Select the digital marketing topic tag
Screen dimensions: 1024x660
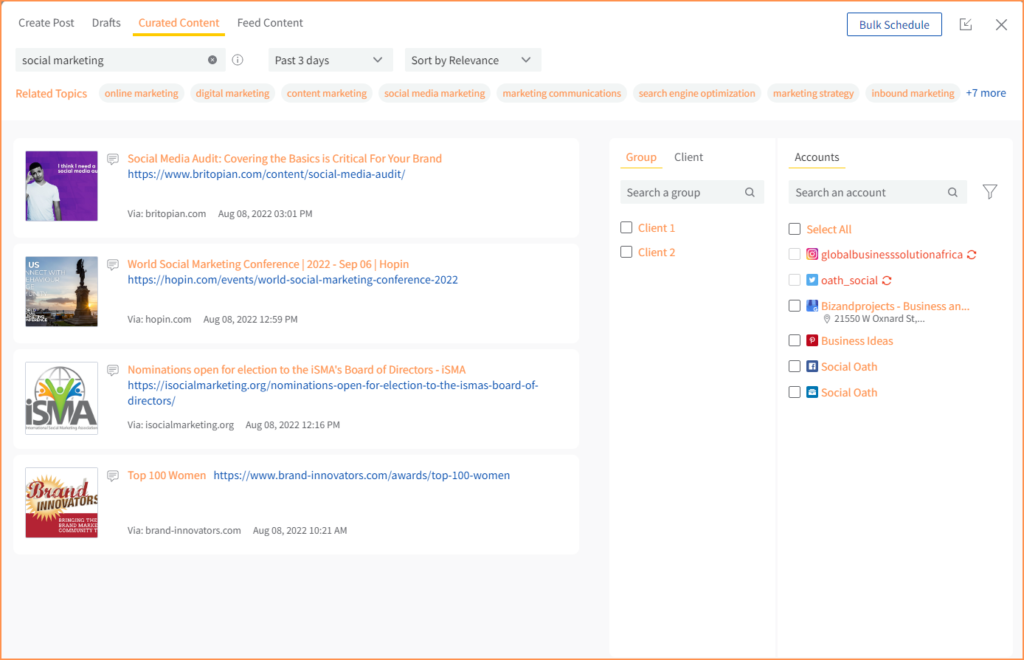point(232,93)
